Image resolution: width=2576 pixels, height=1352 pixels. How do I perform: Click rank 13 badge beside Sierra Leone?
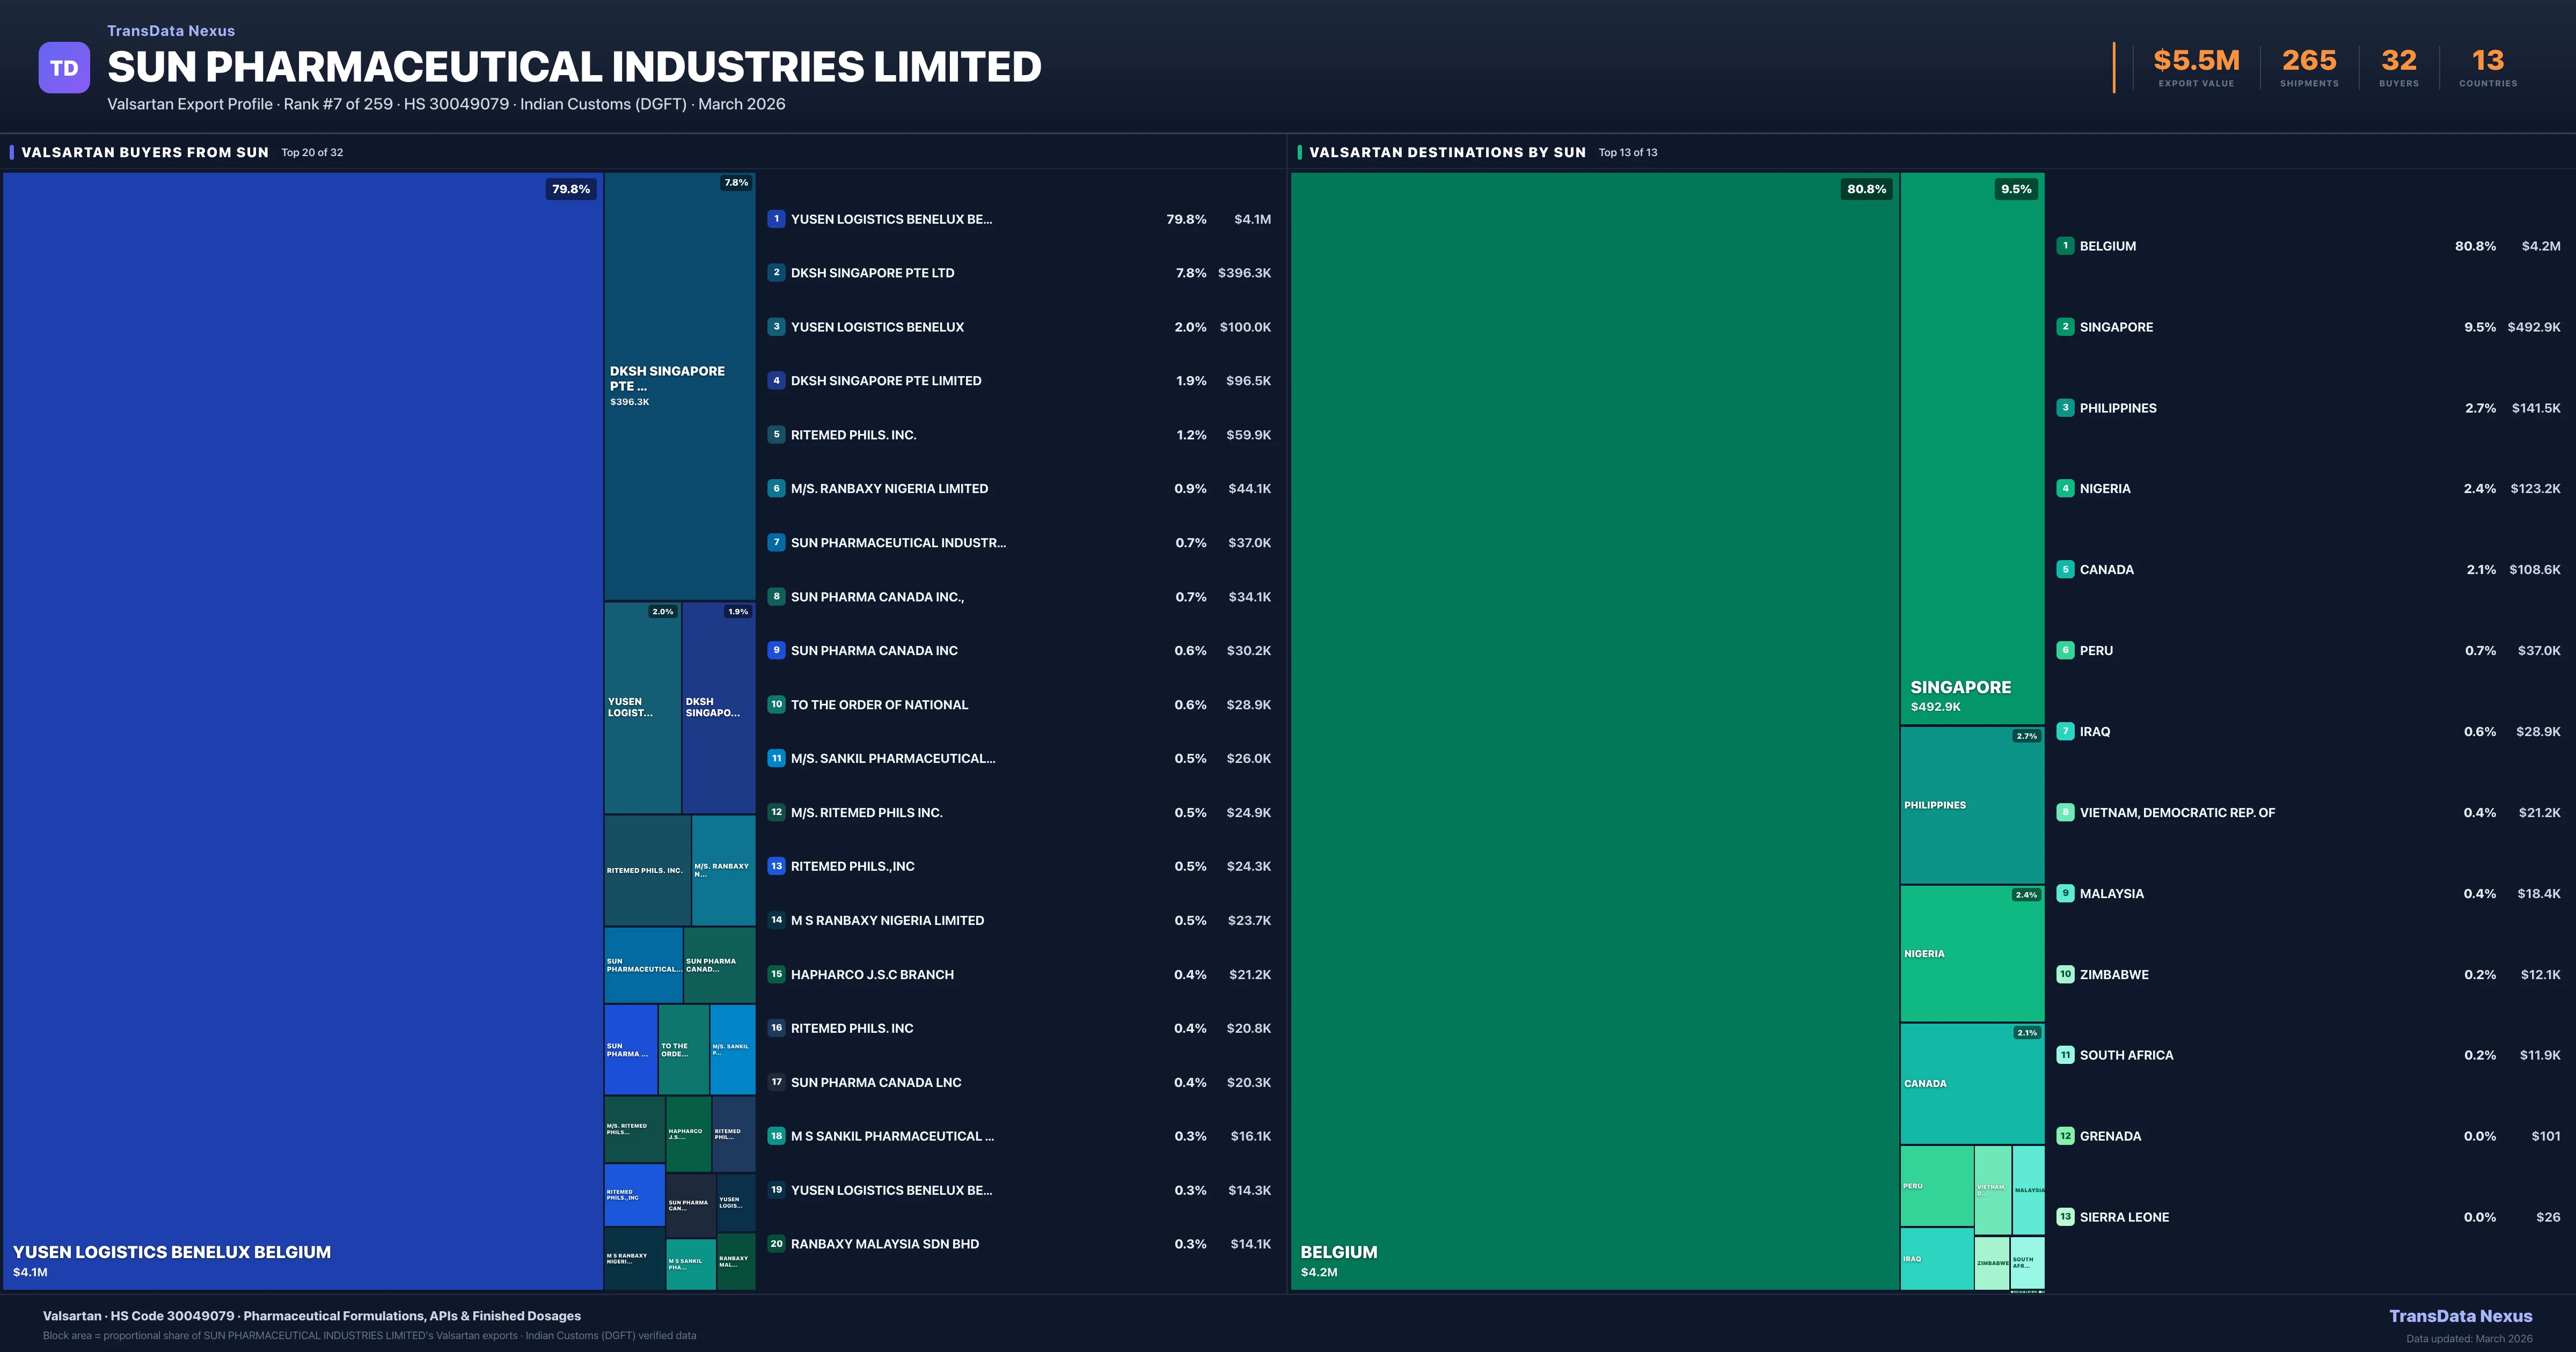tap(2065, 1217)
